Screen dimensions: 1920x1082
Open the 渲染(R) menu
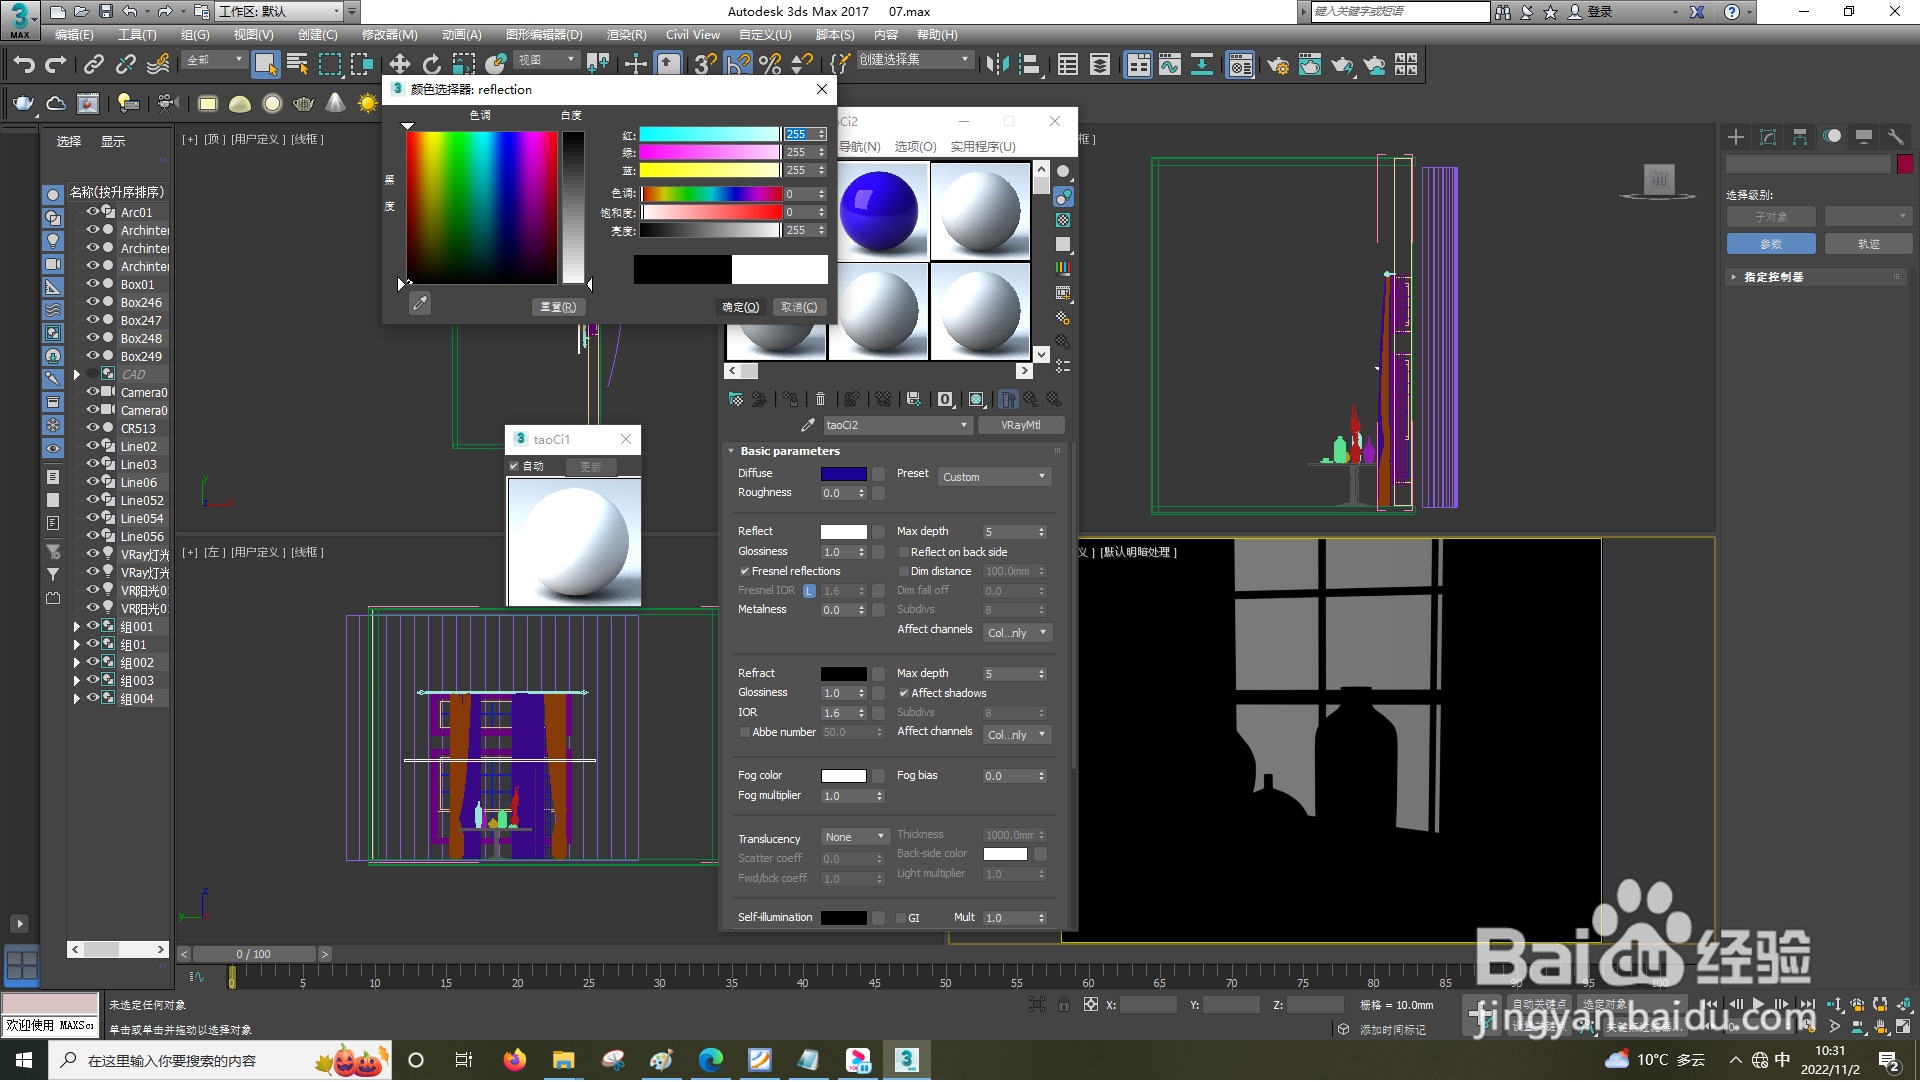(x=626, y=35)
